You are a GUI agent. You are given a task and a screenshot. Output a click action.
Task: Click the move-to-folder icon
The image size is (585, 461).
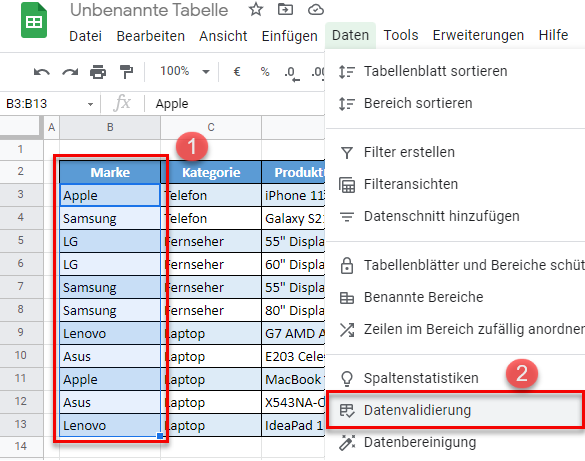(285, 9)
